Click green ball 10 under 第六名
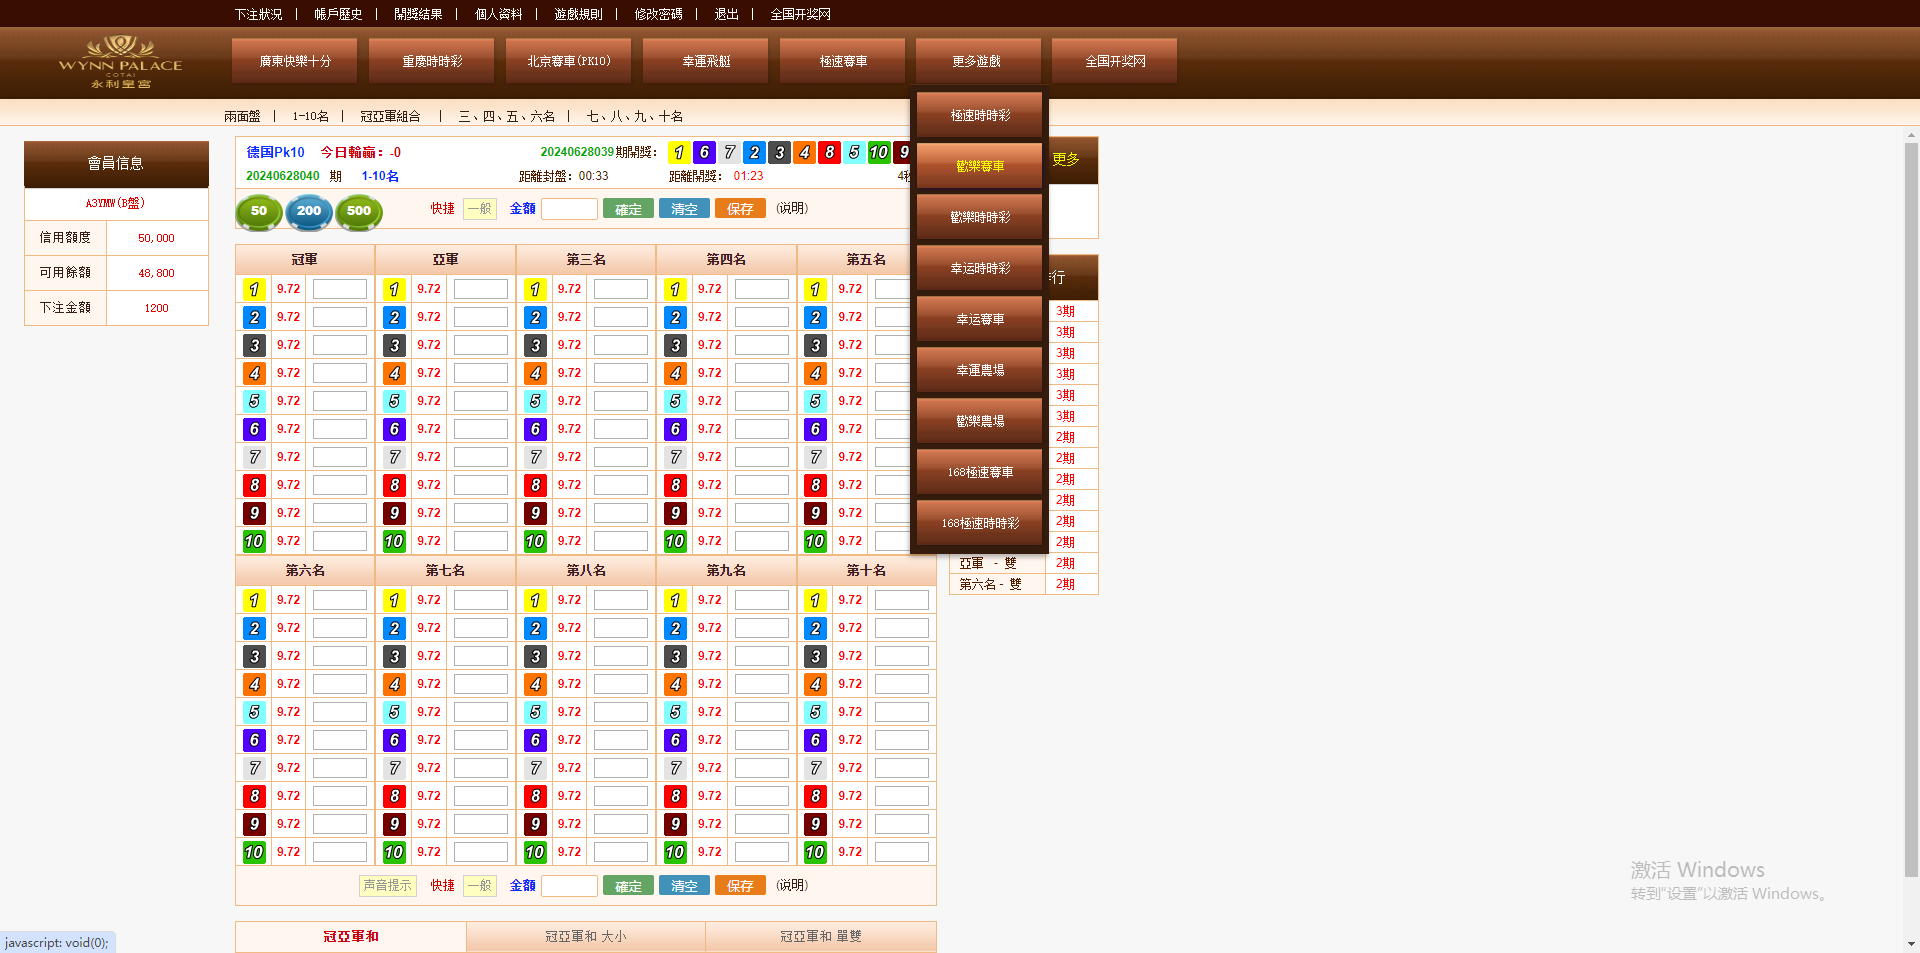 (254, 852)
